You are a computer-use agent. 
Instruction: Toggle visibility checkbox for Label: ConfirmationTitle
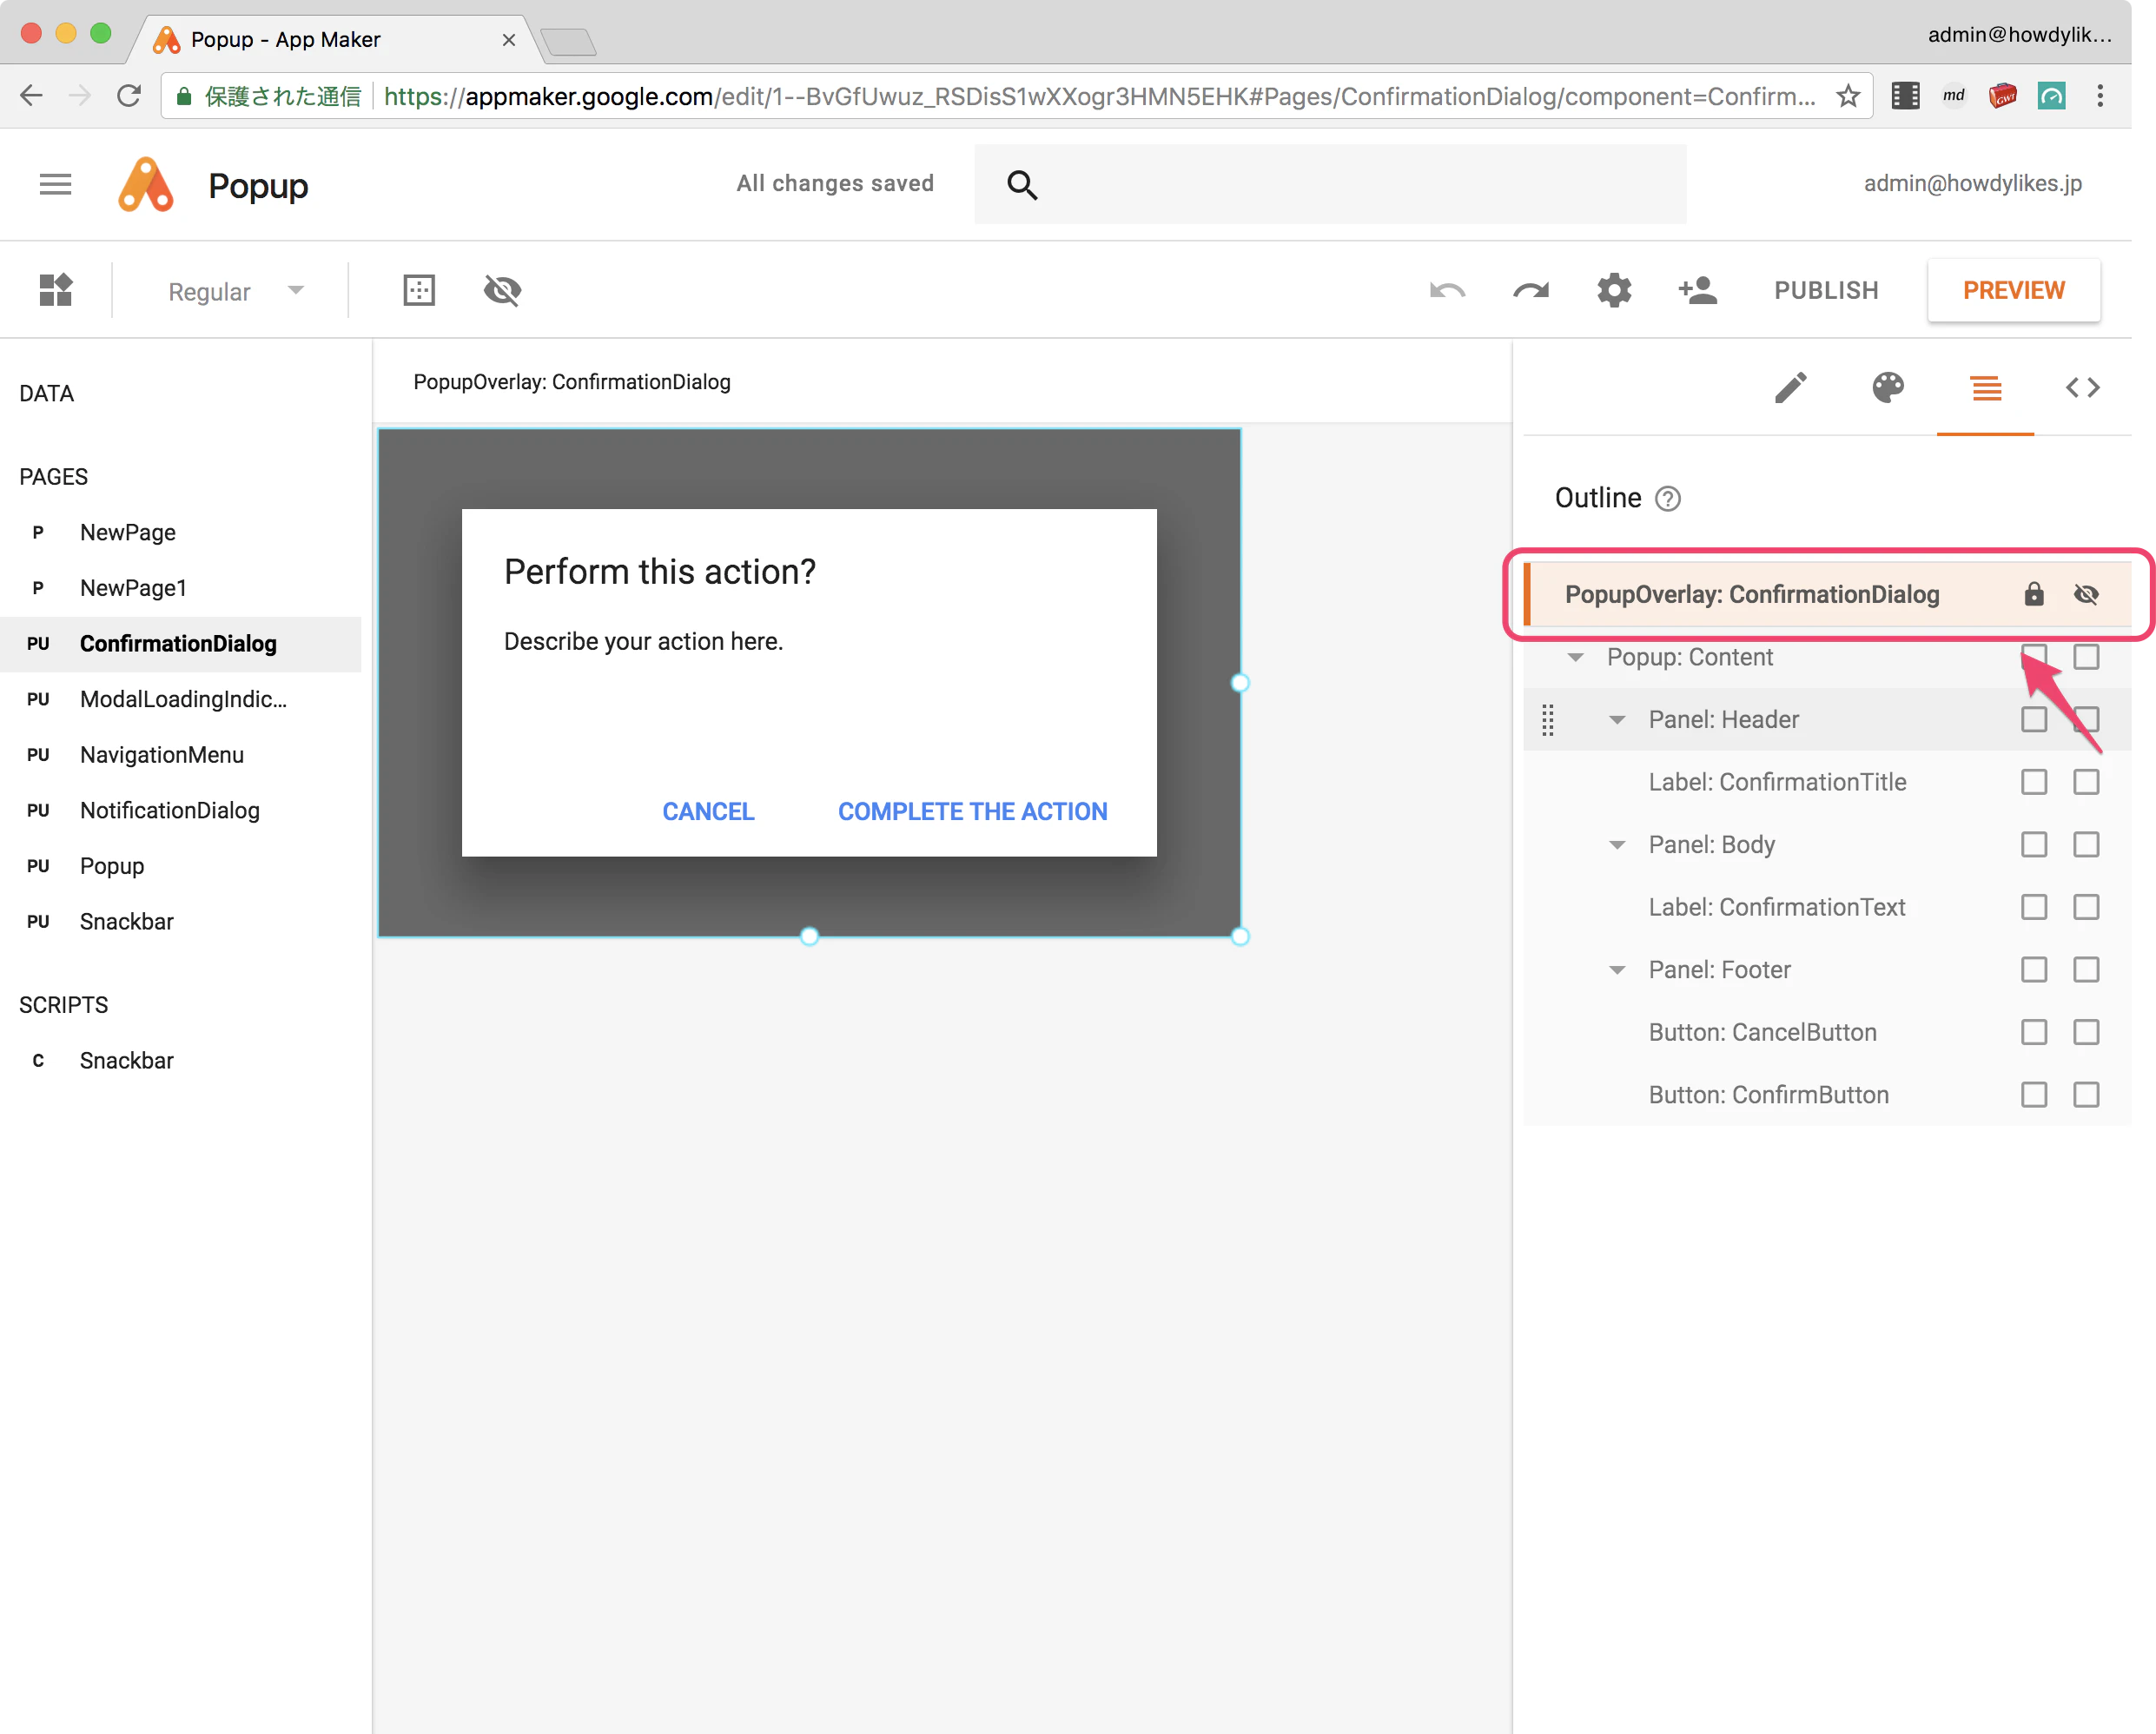click(x=2086, y=782)
